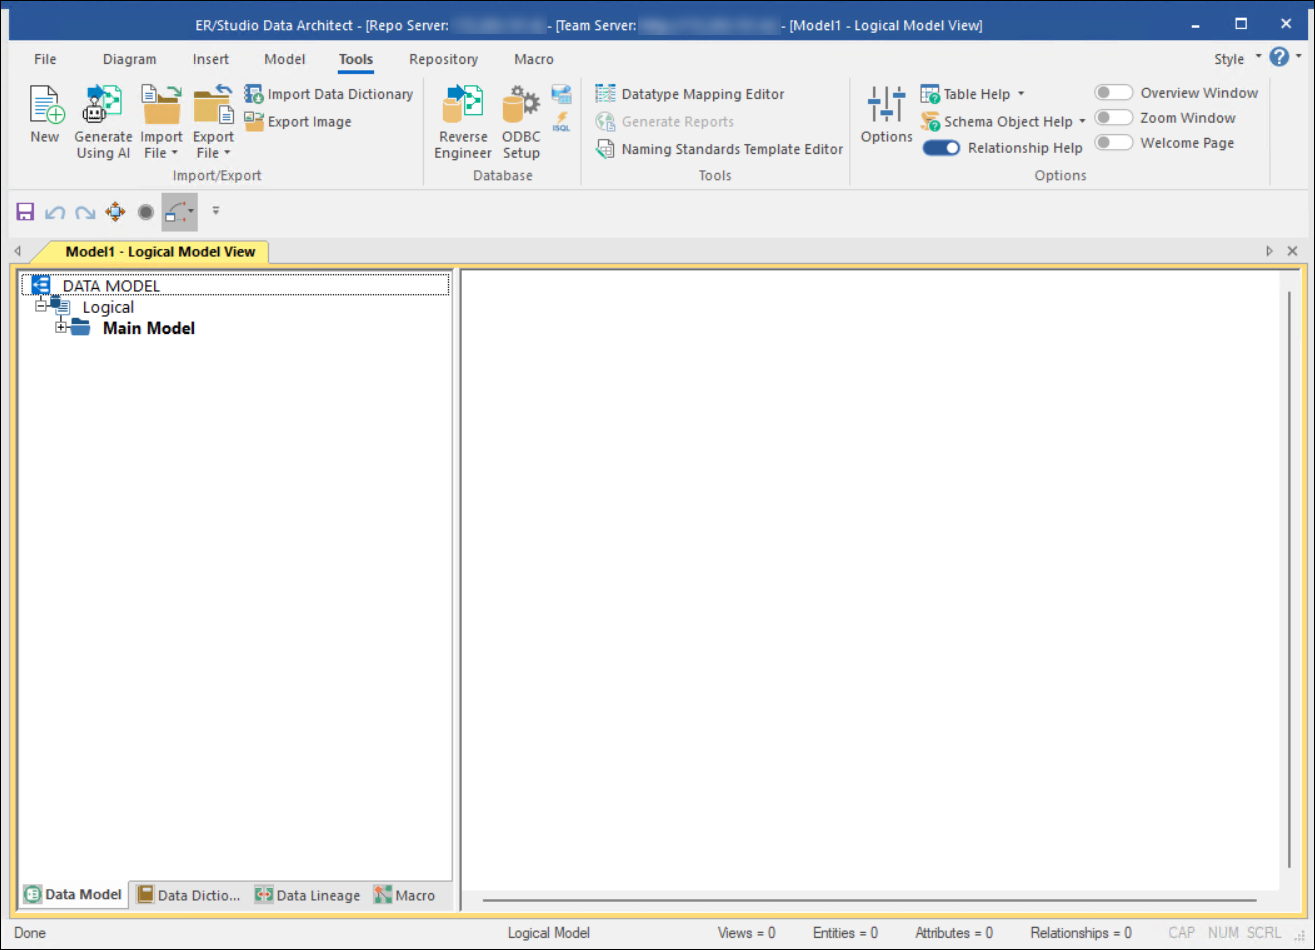Save using the purple floppy disk icon
Viewport: 1315px width, 950px height.
coord(26,212)
